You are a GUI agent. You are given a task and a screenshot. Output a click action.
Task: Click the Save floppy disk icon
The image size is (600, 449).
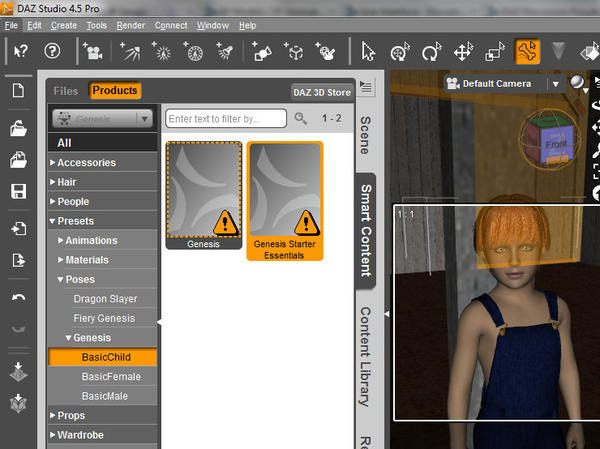[18, 191]
